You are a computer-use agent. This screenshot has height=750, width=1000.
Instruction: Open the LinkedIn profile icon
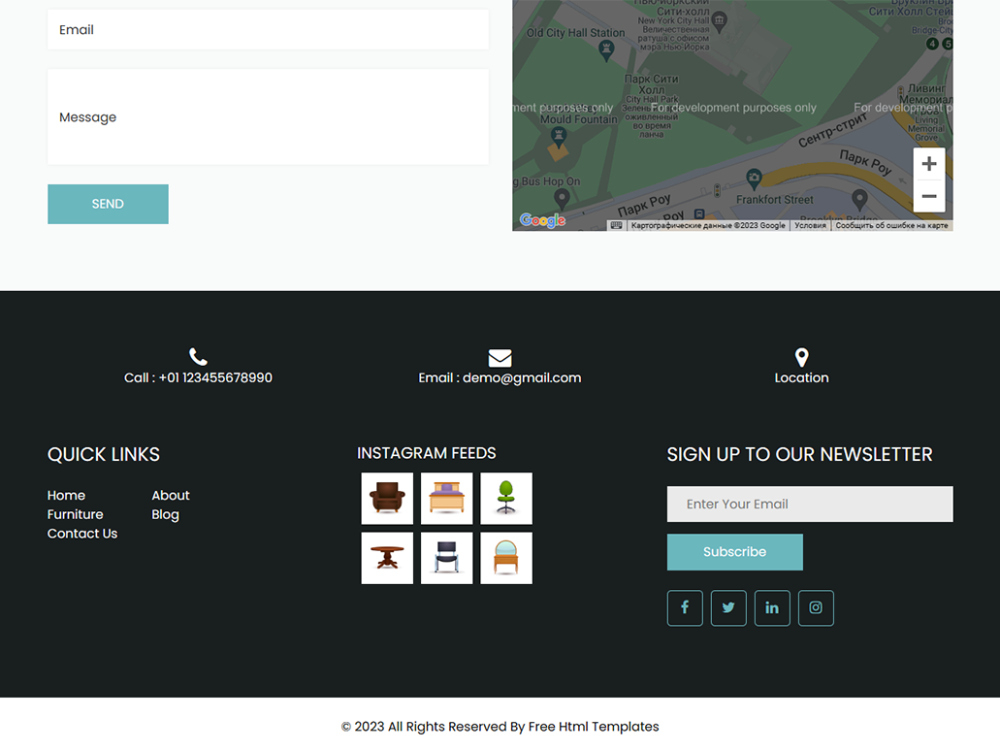(772, 608)
